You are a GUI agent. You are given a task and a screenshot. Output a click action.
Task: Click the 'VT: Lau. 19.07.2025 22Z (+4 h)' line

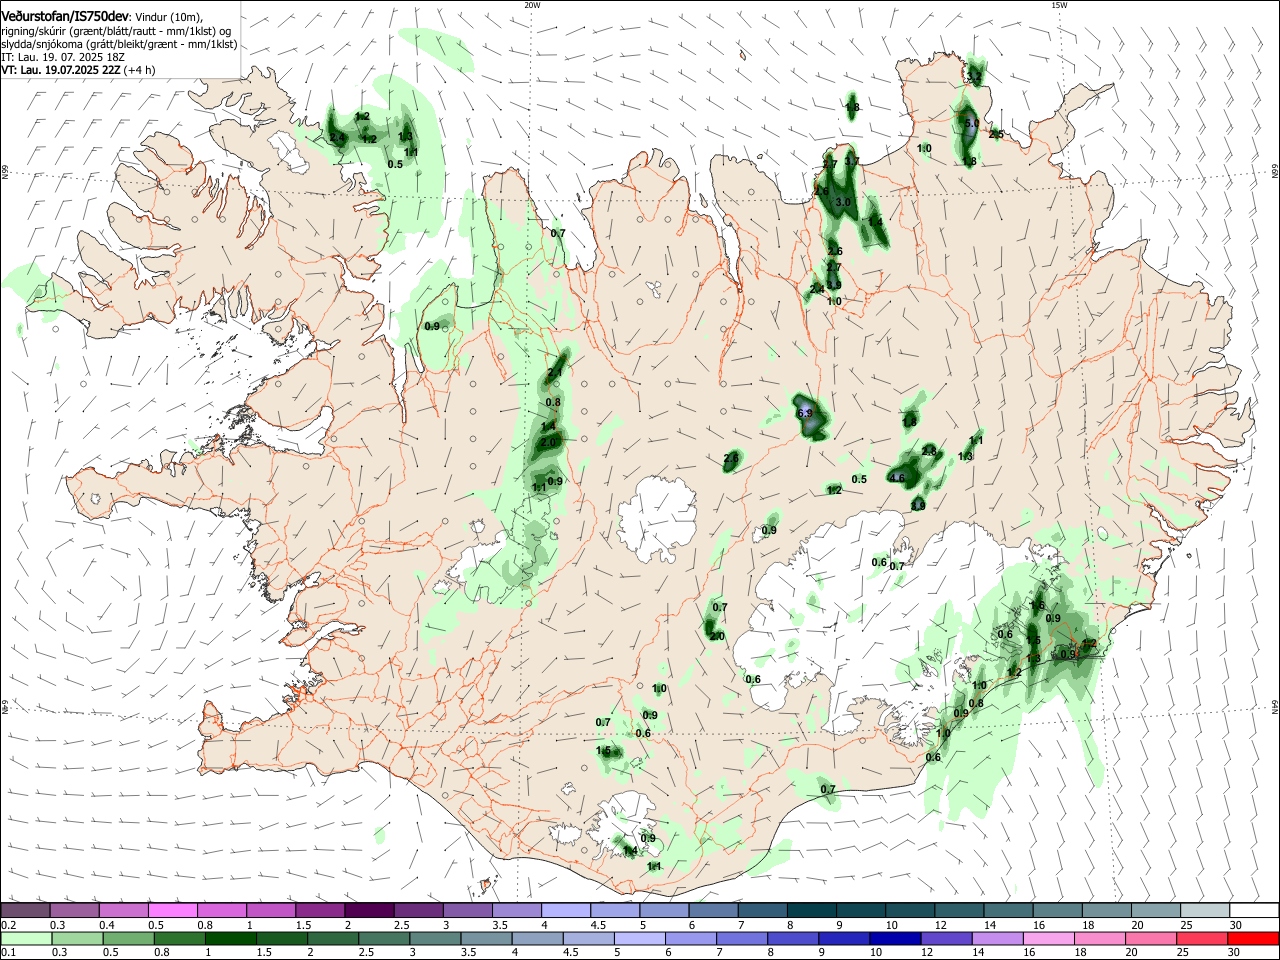(78, 70)
